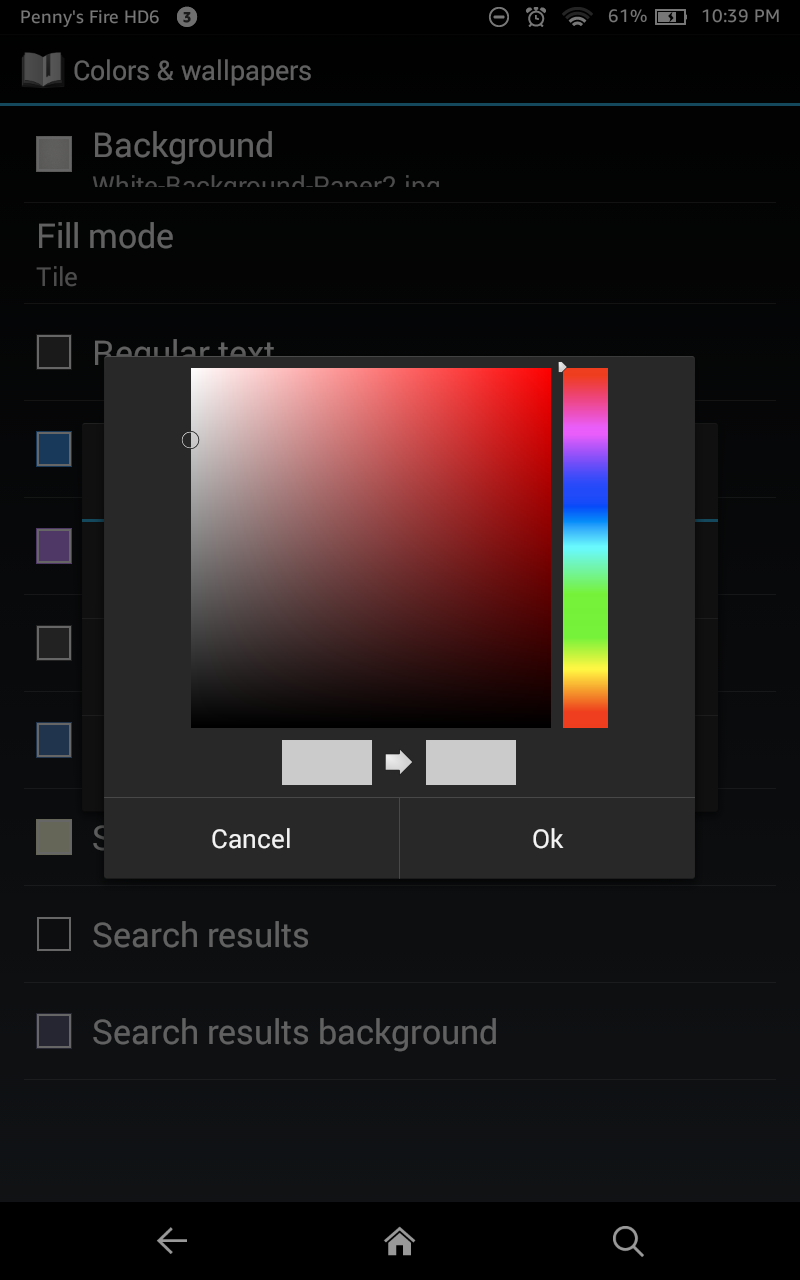Pick a color in the saturation square

[x=371, y=548]
